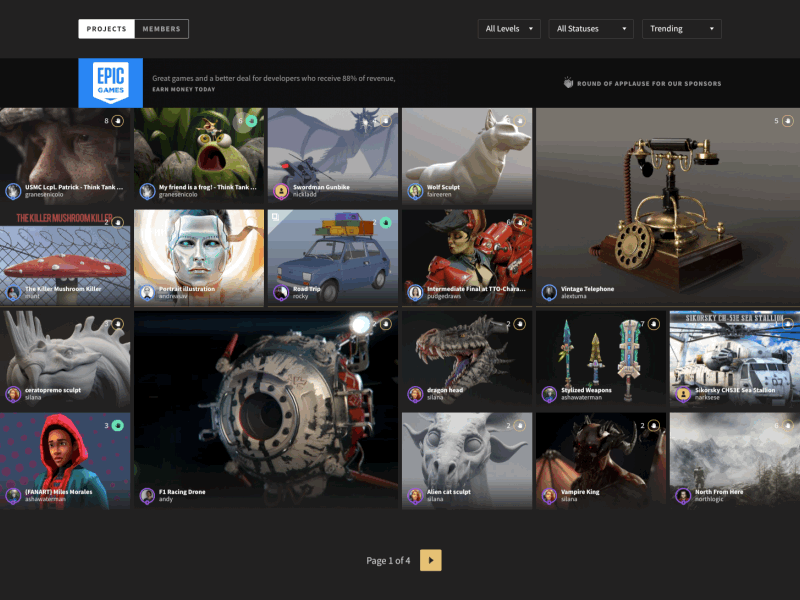800x600 pixels.
Task: Click the applause icon on USMC Lcpl. Patrick
Action: click(117, 122)
